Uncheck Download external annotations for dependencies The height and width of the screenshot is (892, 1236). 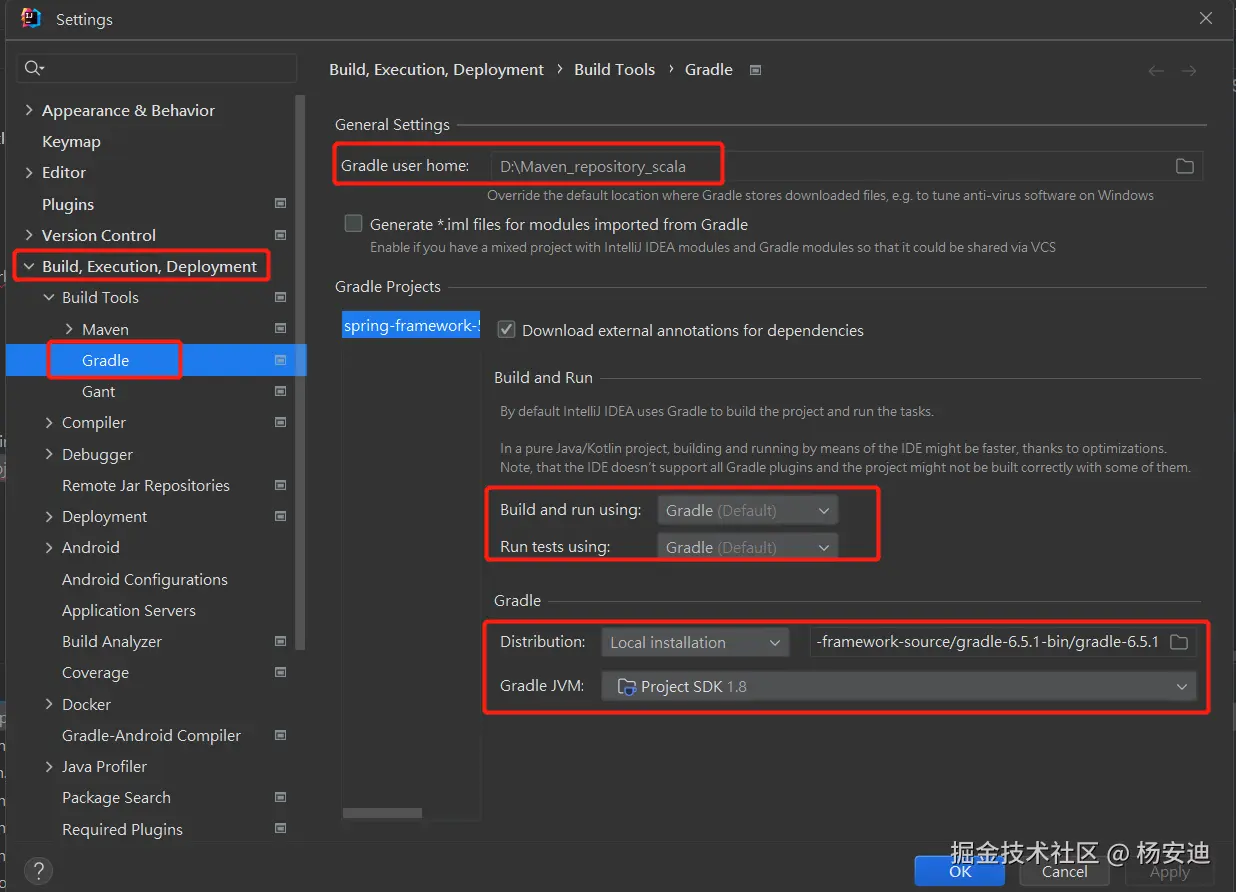click(506, 329)
